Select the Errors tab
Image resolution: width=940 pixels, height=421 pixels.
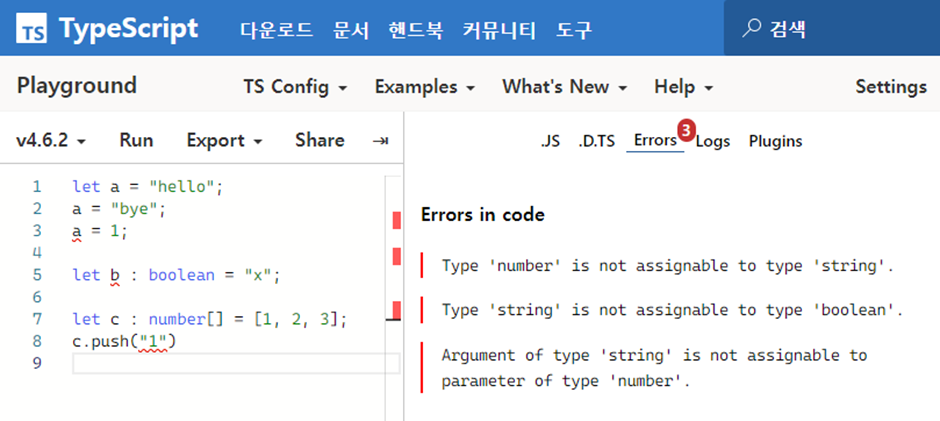(655, 141)
